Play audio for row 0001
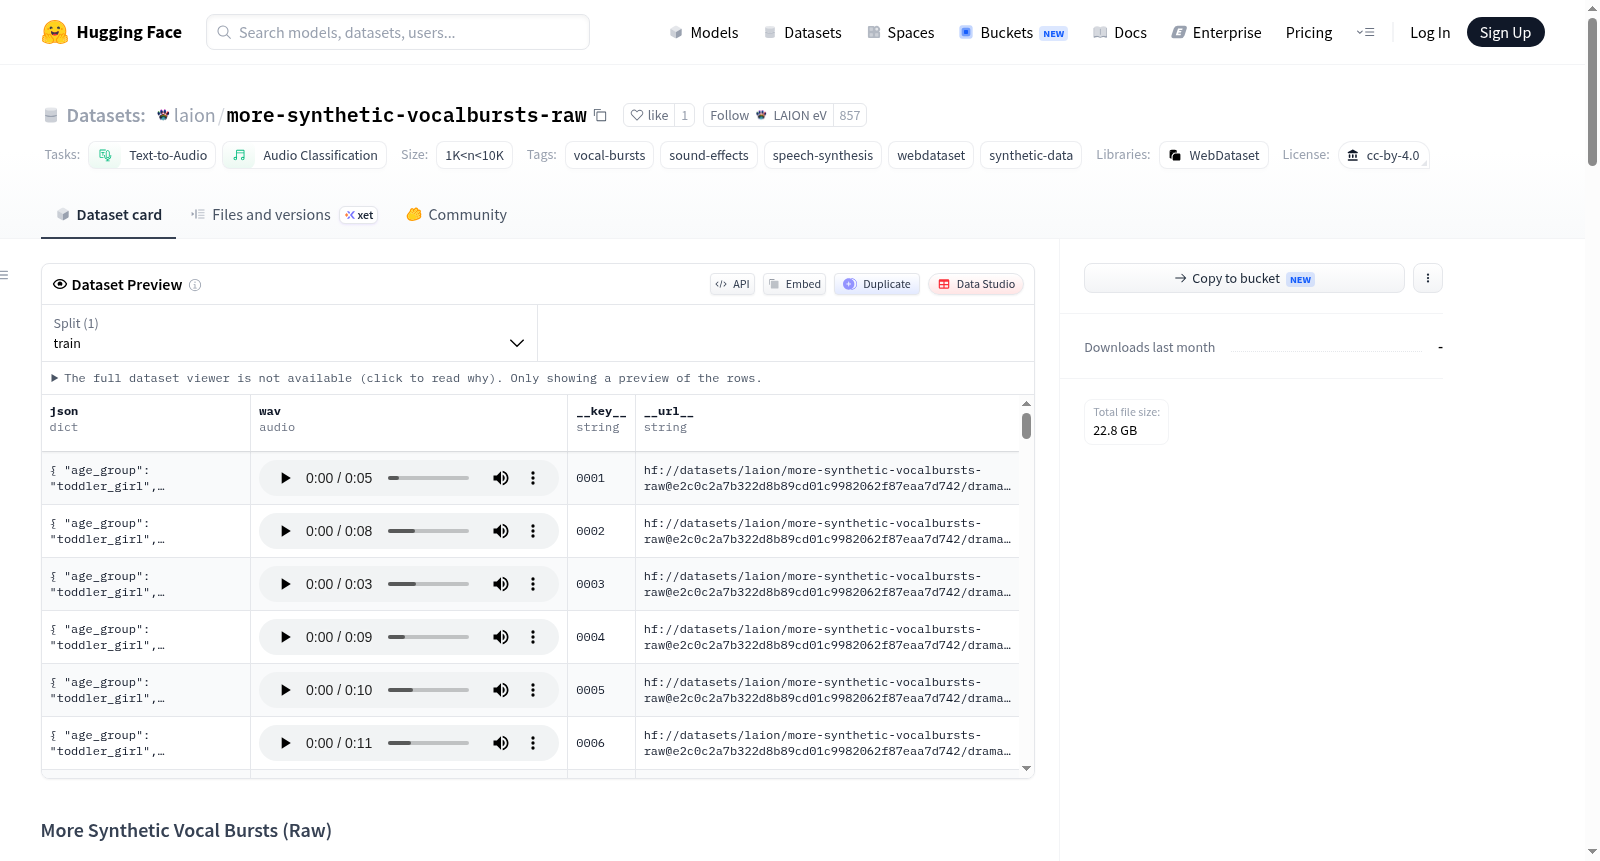 point(285,478)
